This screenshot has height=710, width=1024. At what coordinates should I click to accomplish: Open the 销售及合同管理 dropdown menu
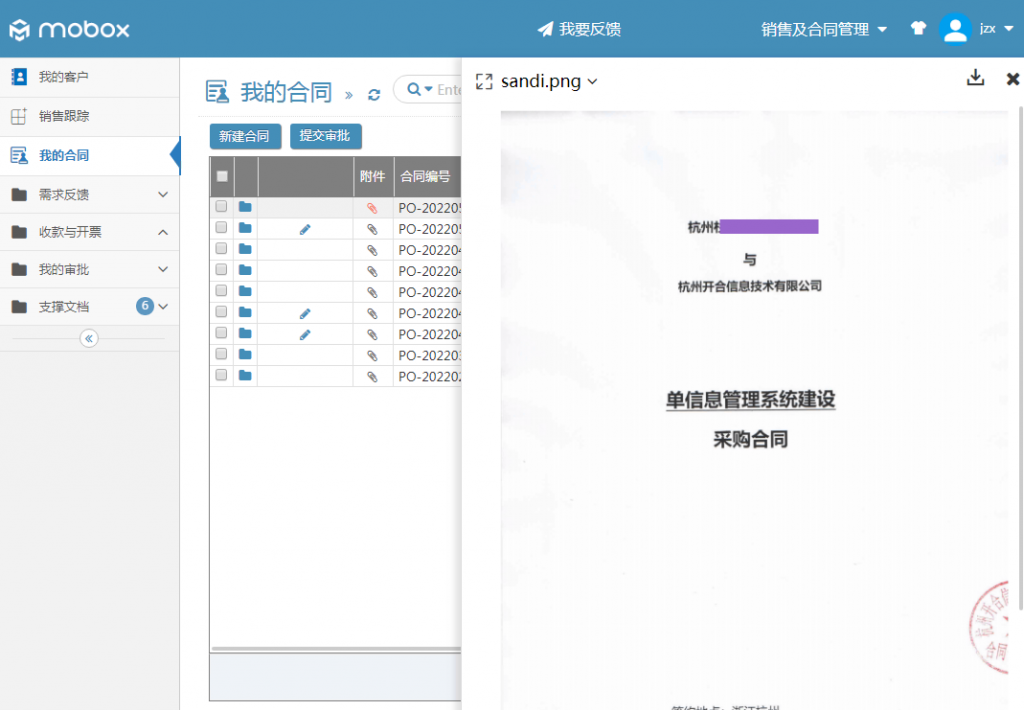click(x=824, y=29)
